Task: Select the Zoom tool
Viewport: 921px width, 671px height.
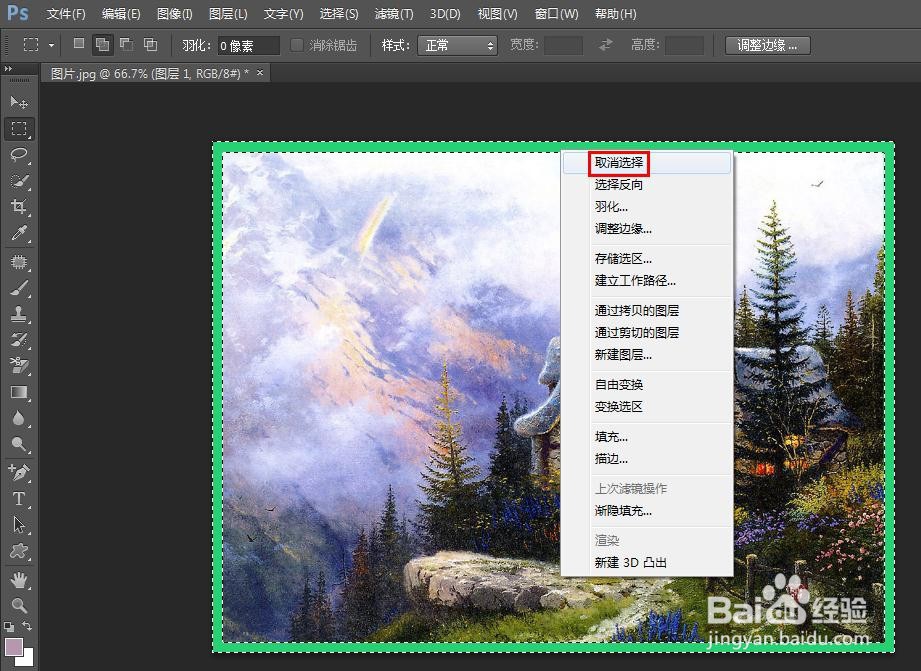Action: pos(18,605)
